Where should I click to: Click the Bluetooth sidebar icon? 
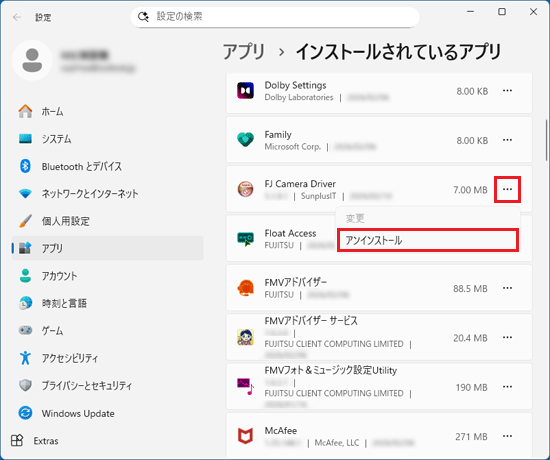pos(25,166)
